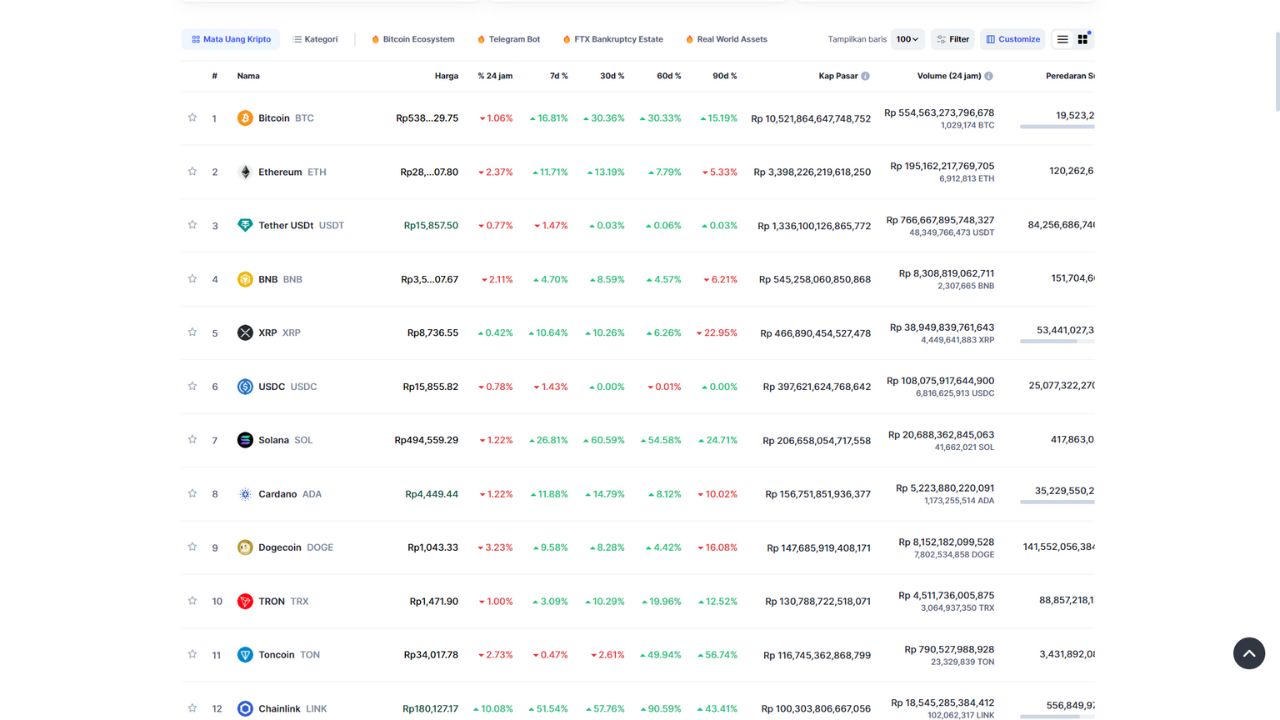Open the Real World Assets link
1280x720 pixels.
coord(726,39)
